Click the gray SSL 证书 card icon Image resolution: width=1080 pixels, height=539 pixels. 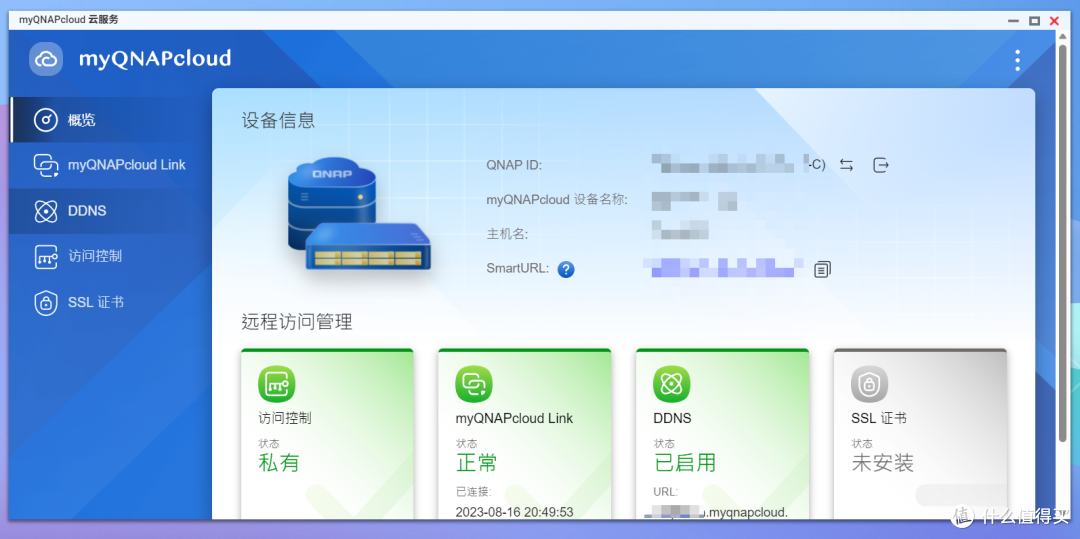point(869,384)
